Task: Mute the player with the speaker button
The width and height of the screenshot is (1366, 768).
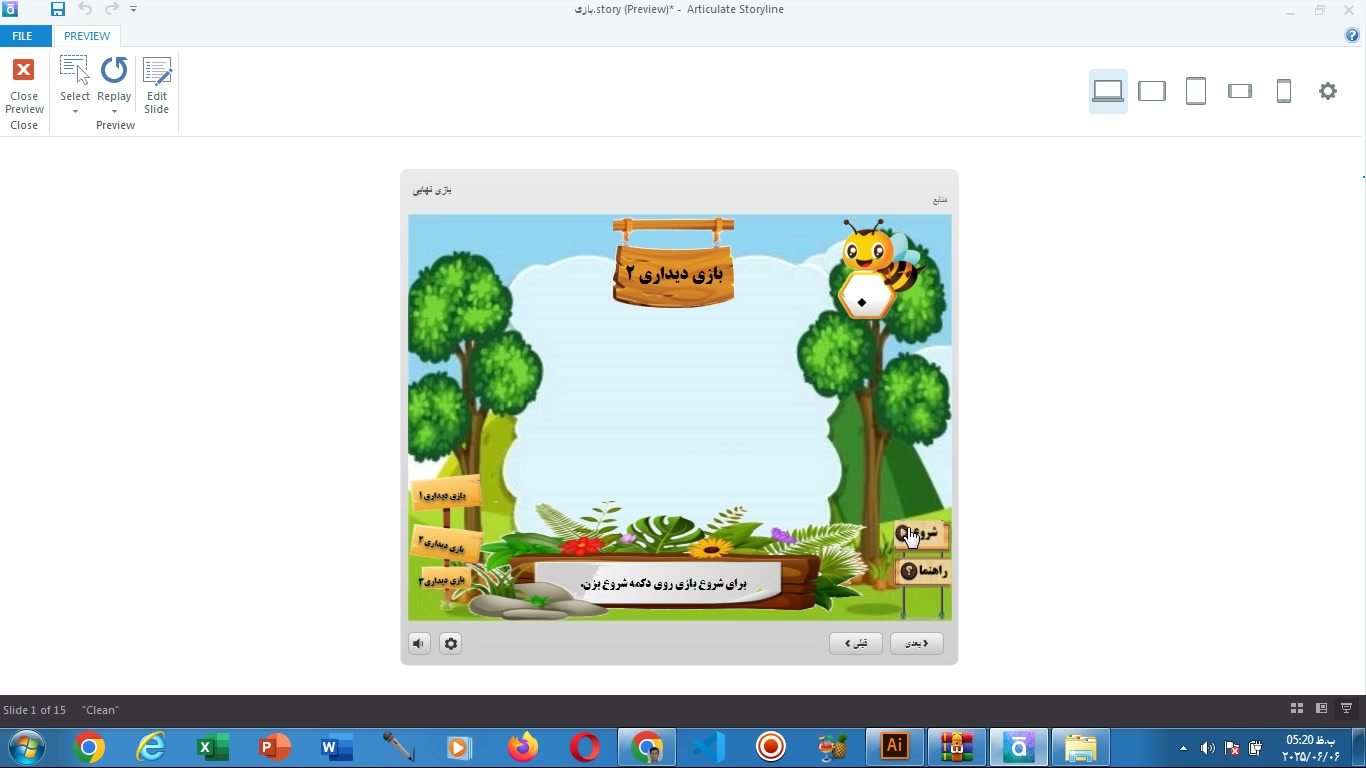Action: [420, 644]
